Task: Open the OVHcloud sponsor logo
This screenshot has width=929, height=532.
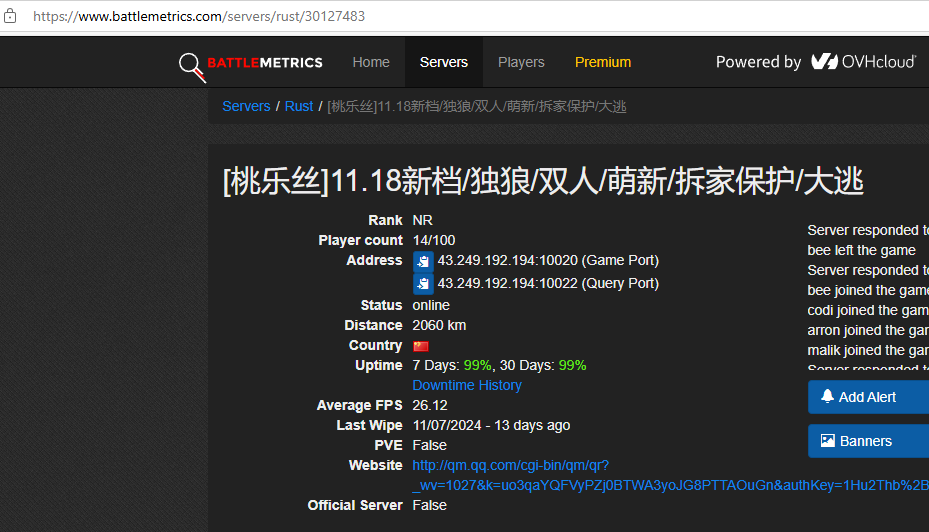Action: click(x=863, y=62)
